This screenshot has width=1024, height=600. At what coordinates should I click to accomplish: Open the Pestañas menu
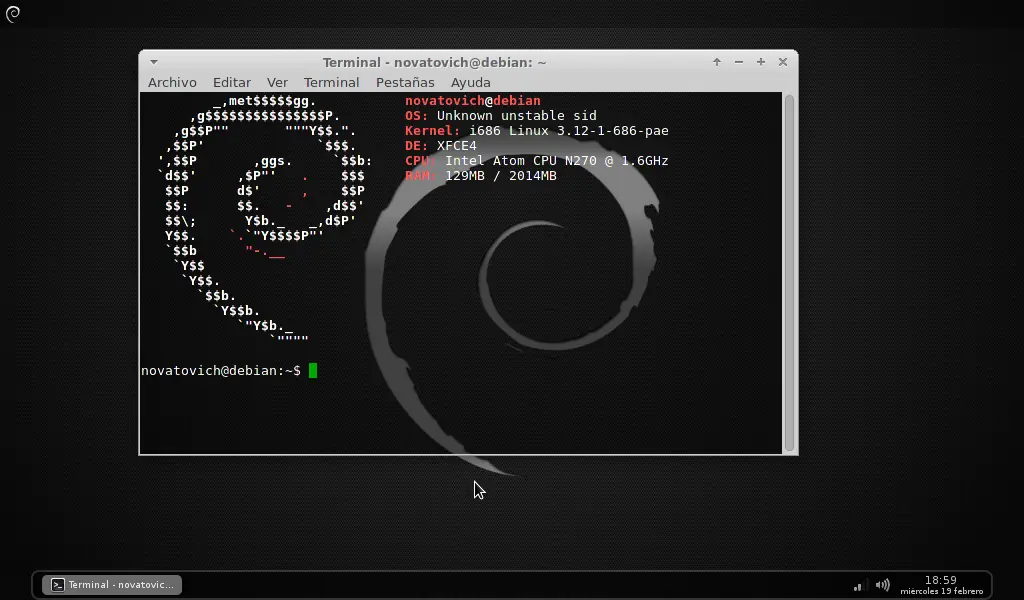pyautogui.click(x=405, y=82)
